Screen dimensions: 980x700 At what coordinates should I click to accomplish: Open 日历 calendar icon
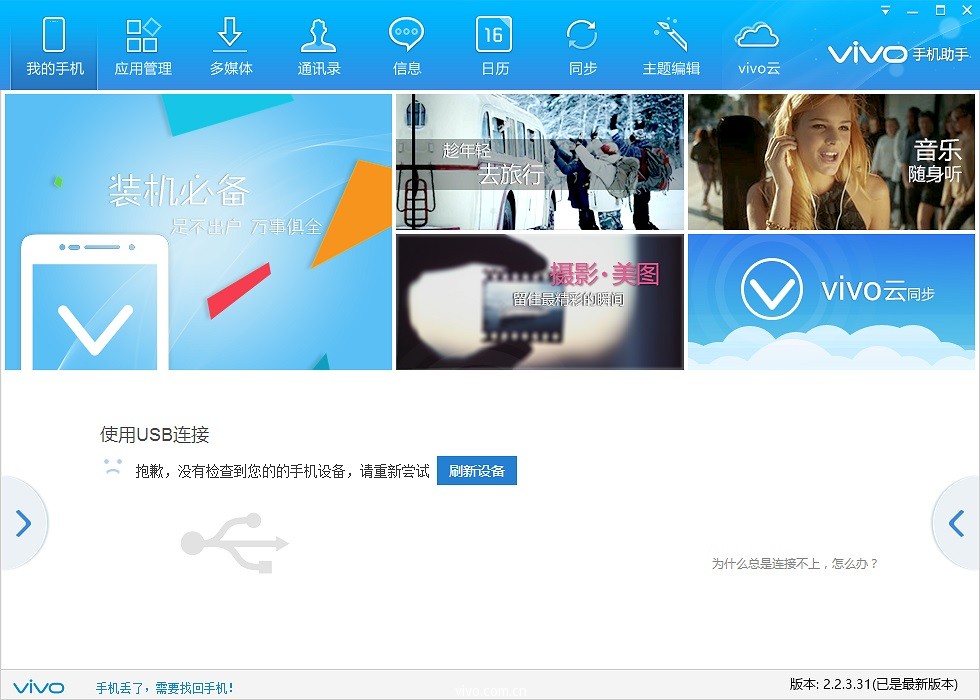494,47
